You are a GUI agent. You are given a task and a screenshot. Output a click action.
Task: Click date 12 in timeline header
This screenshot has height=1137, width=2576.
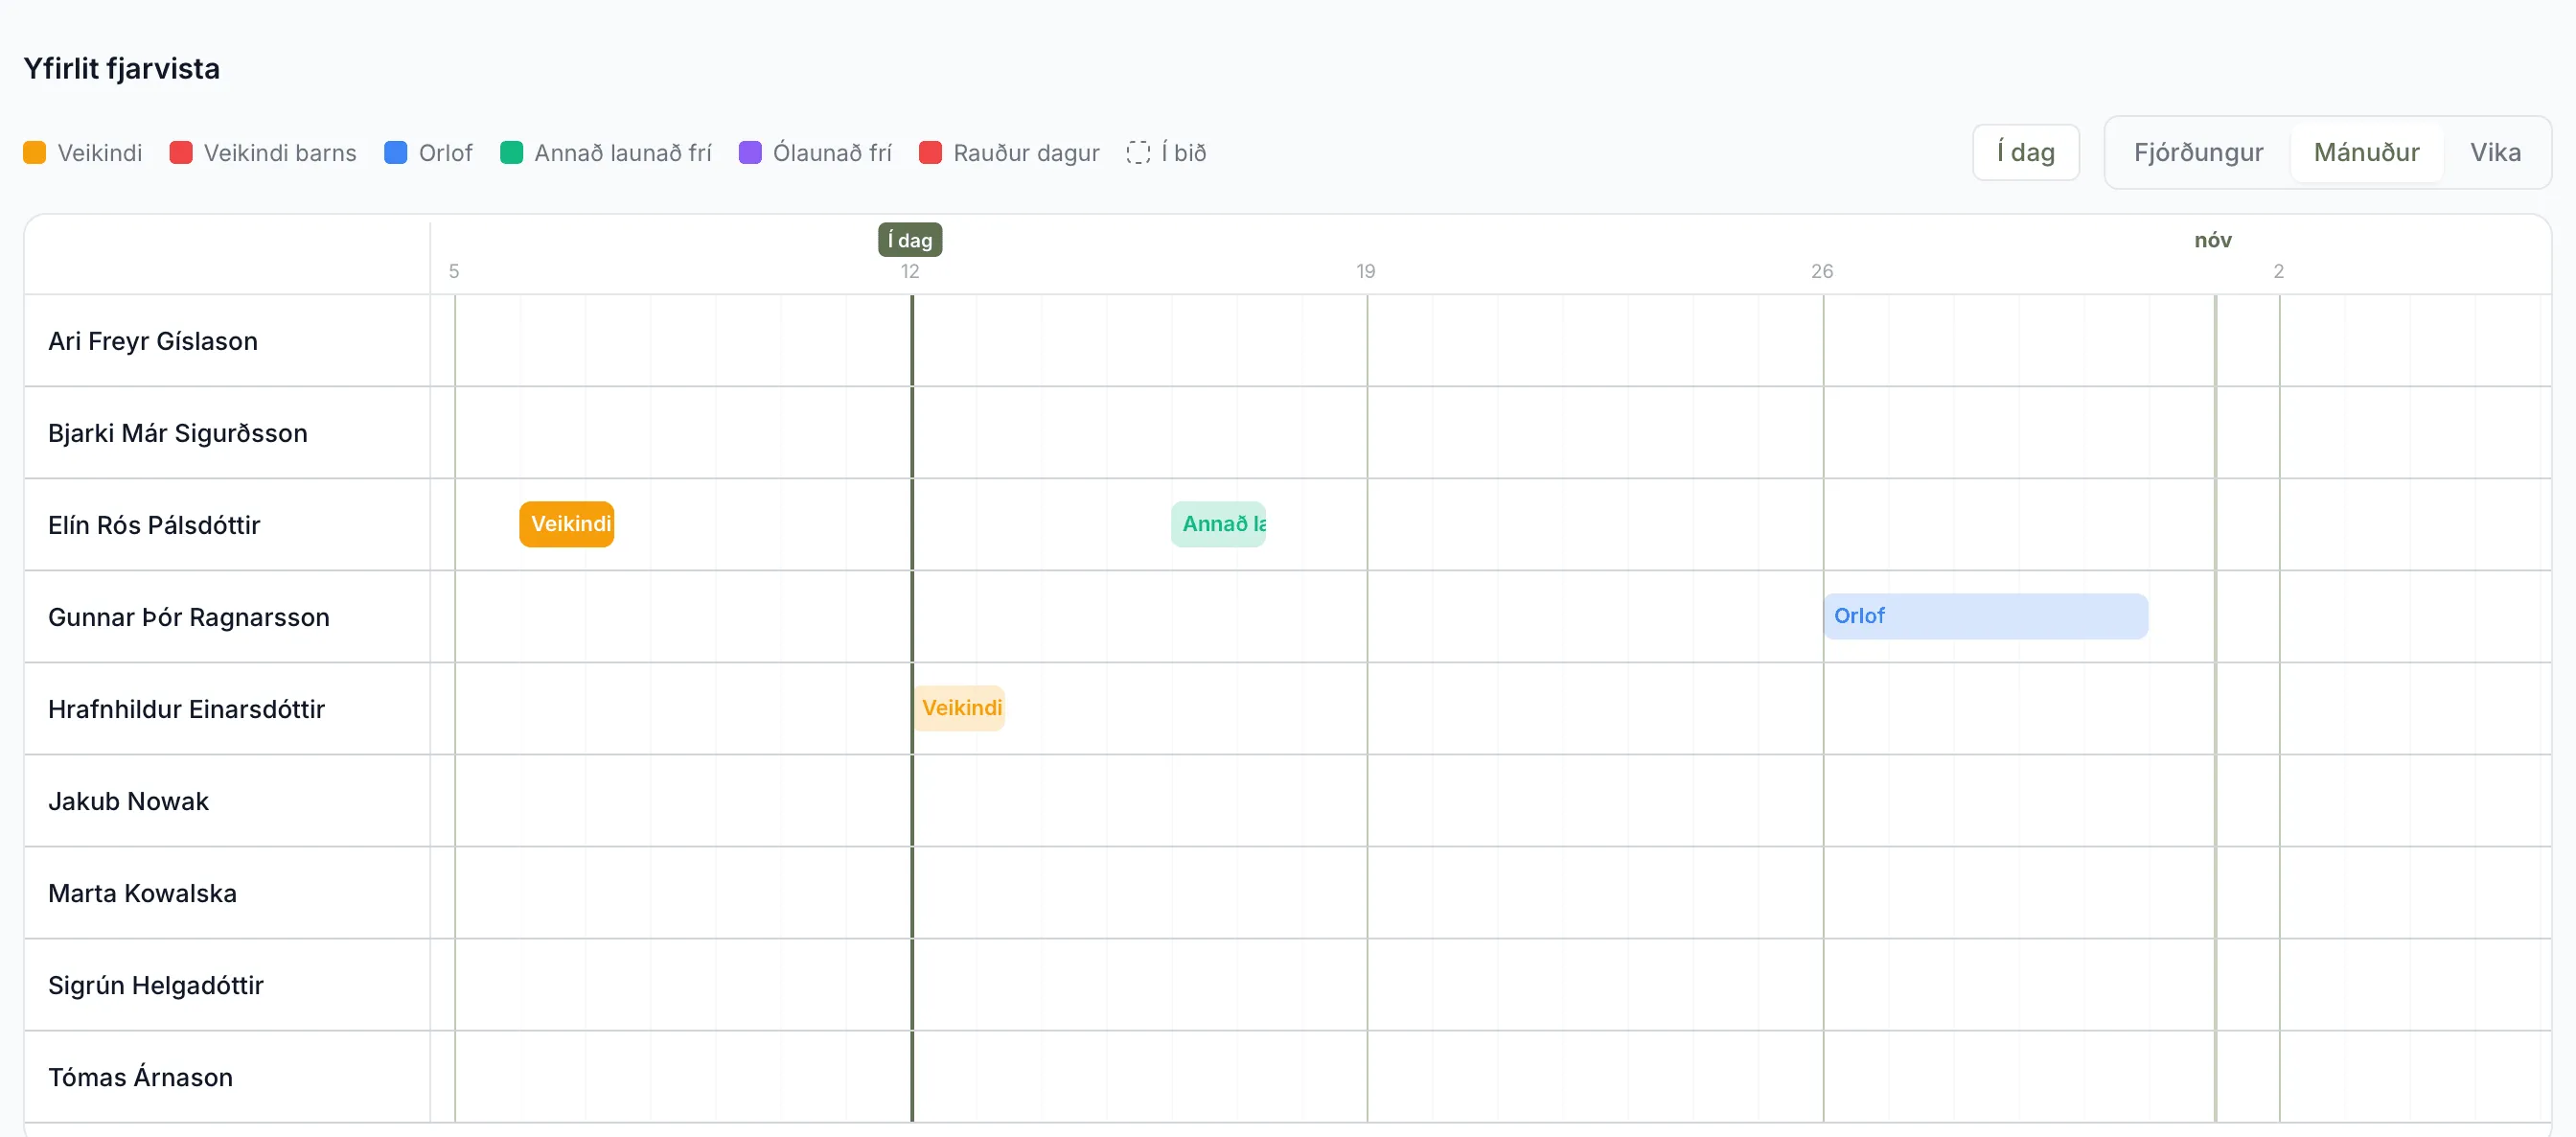pos(910,271)
